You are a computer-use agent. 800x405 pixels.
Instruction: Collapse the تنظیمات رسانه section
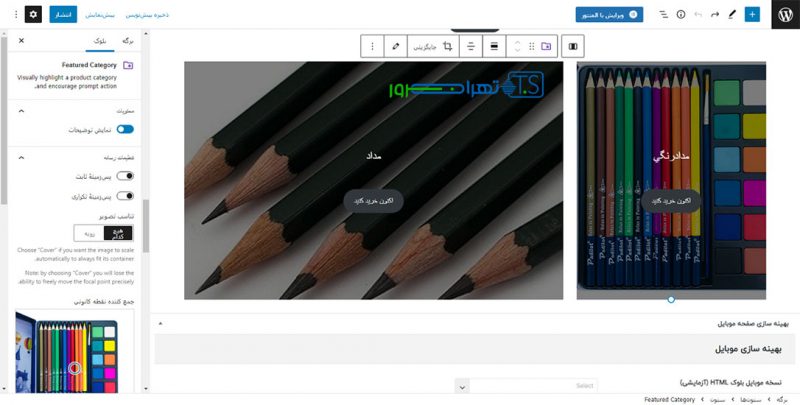(x=22, y=157)
